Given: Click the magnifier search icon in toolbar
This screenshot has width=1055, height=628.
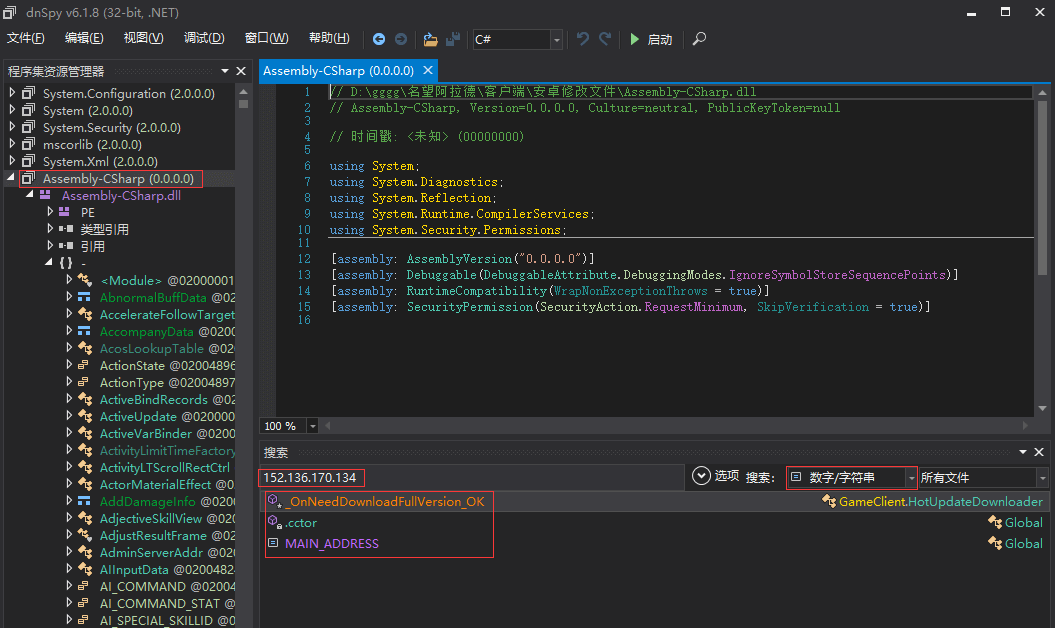Looking at the screenshot, I should click(699, 39).
